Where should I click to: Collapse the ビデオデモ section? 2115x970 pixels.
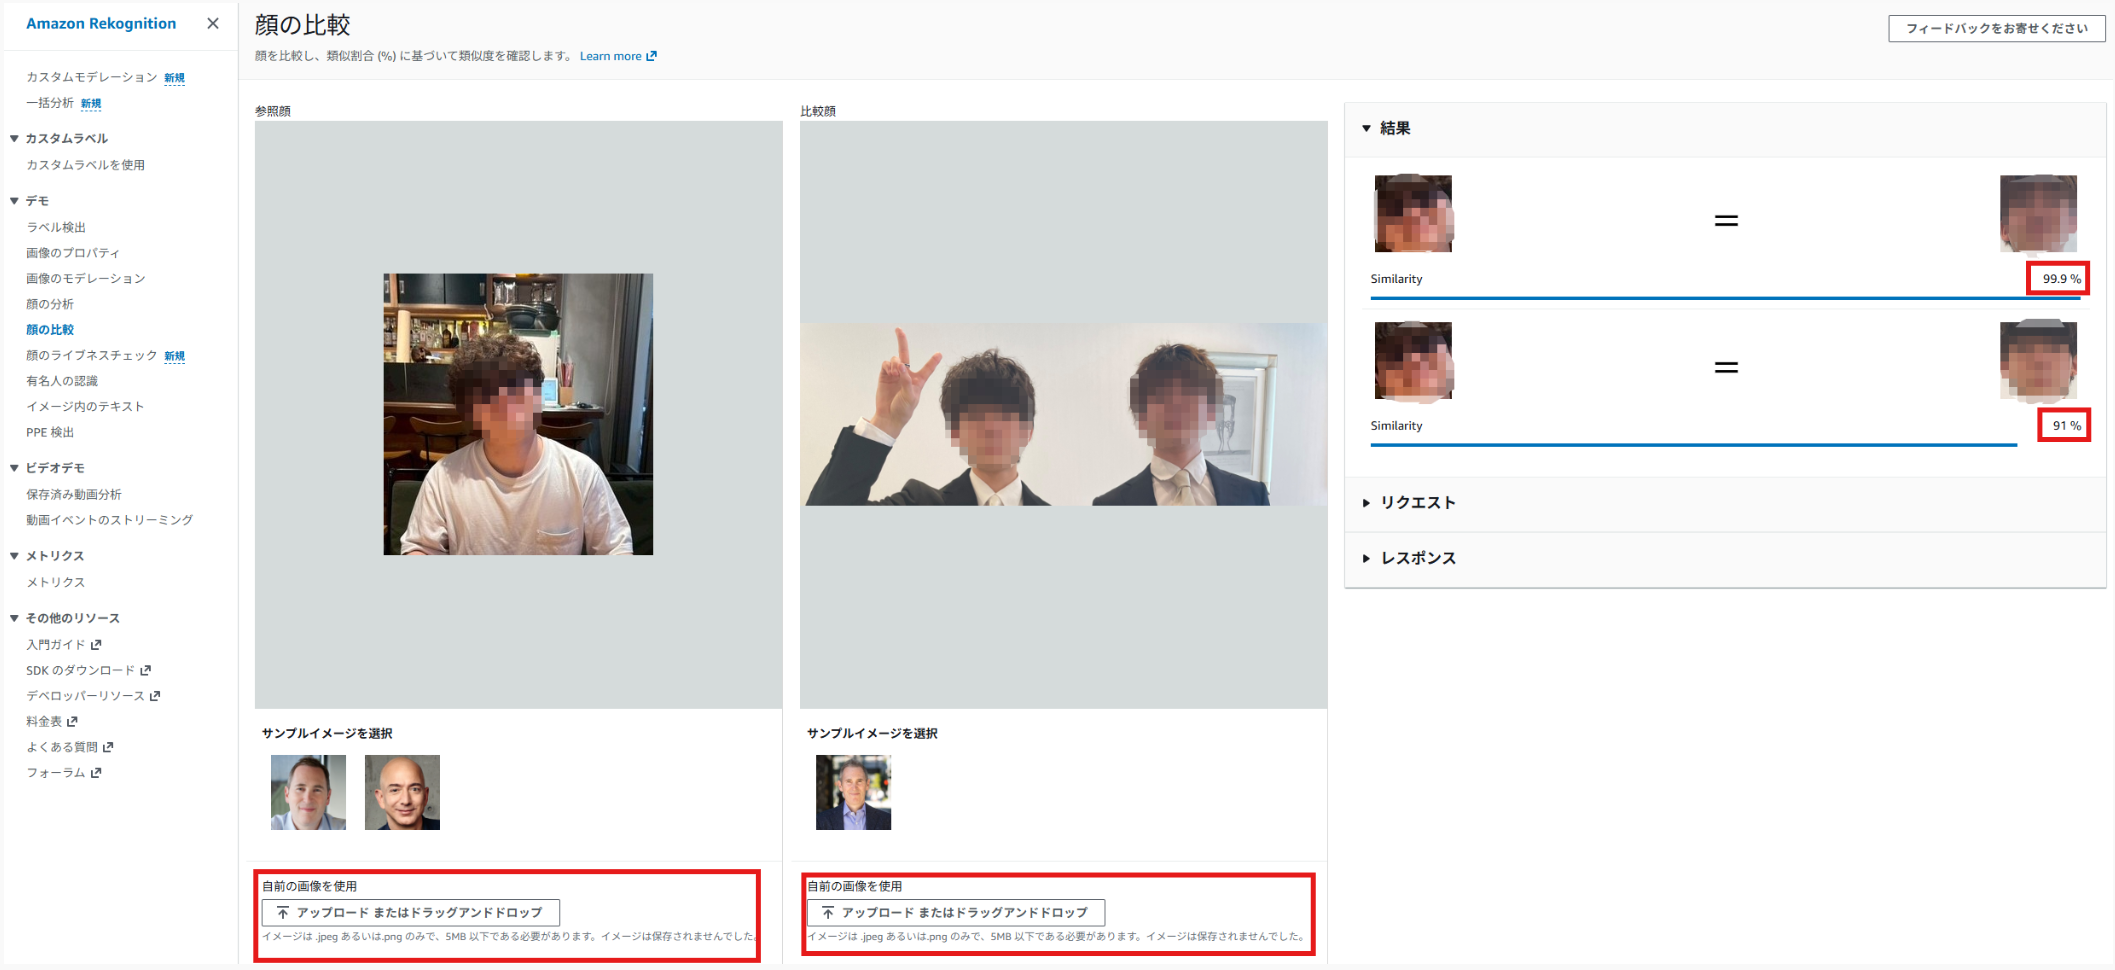(14, 468)
